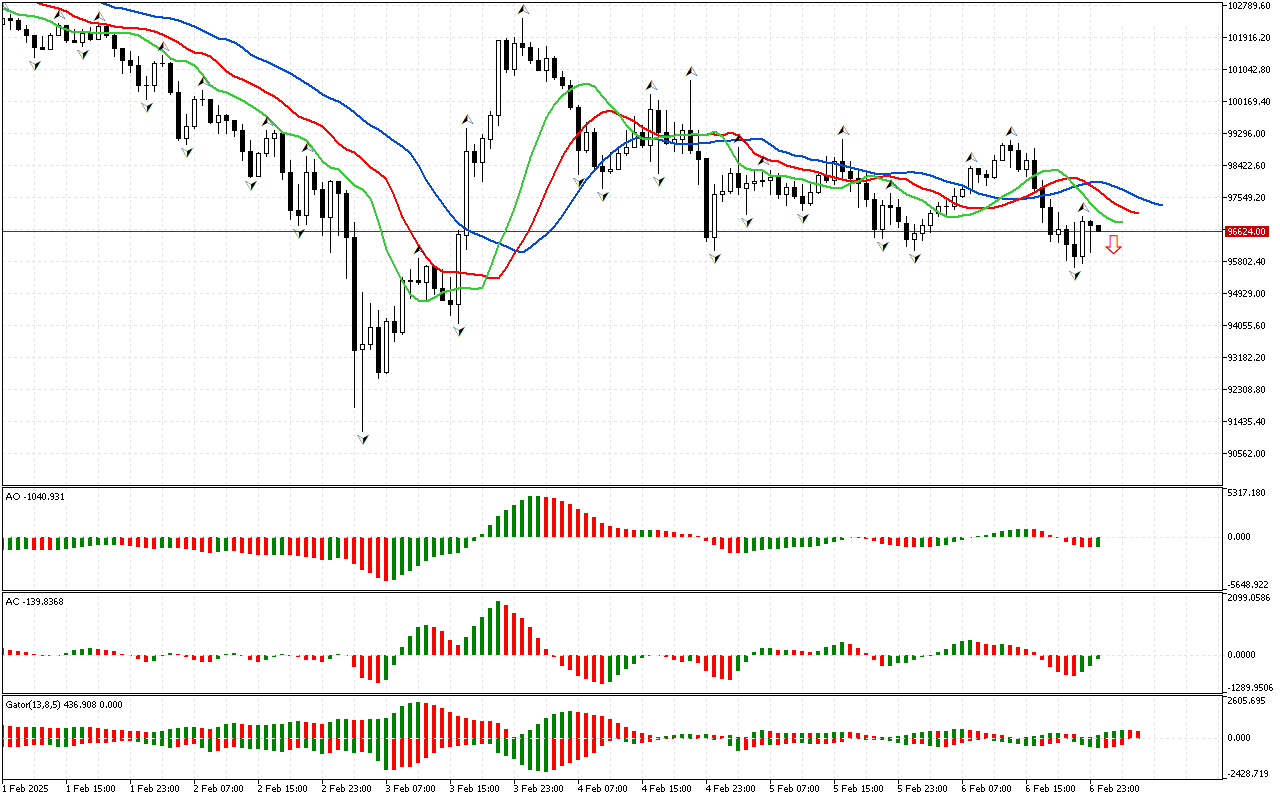1280x800 pixels.
Task: Click the red down arrow sell signal
Action: coord(1113,245)
